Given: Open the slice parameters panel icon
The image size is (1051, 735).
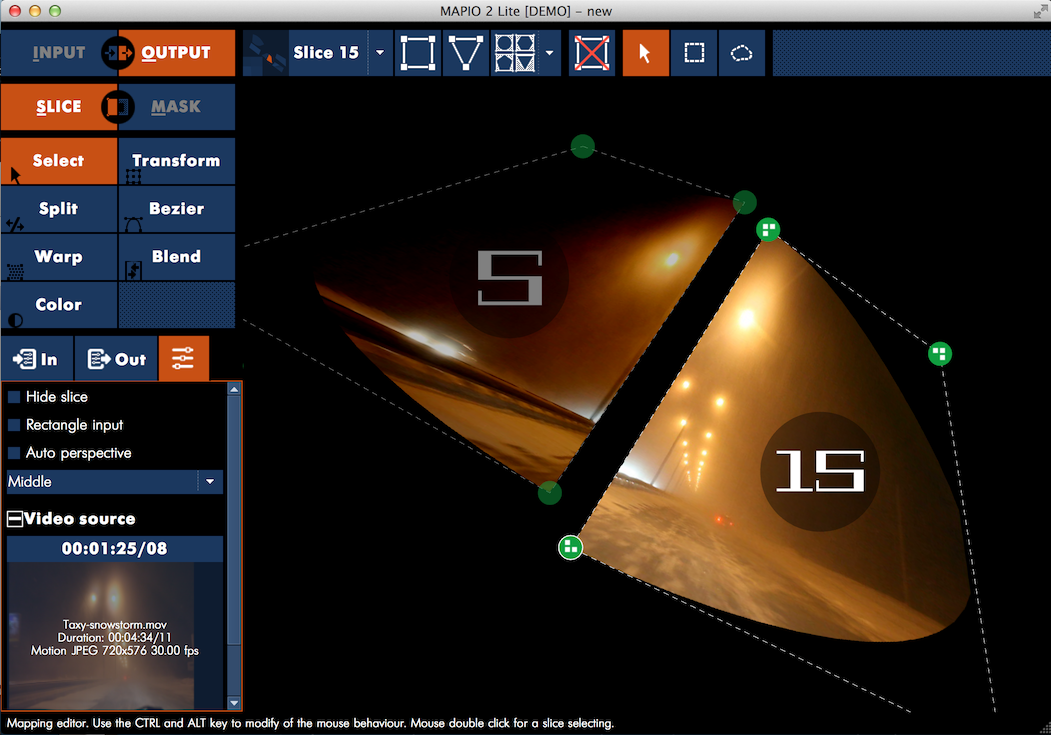Looking at the screenshot, I should tap(183, 358).
